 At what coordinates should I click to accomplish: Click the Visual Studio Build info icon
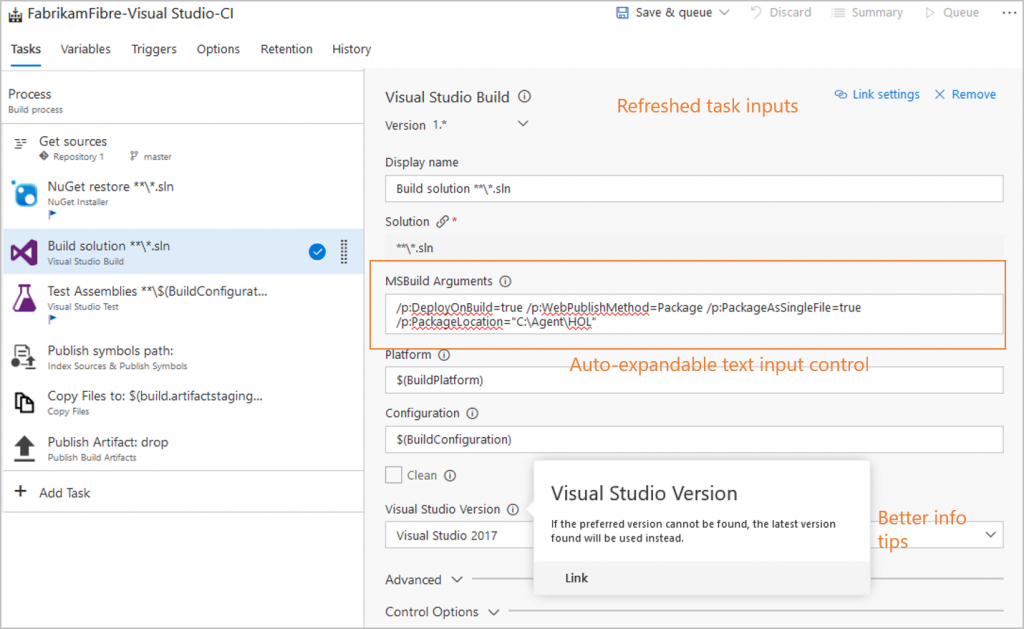[x=524, y=97]
